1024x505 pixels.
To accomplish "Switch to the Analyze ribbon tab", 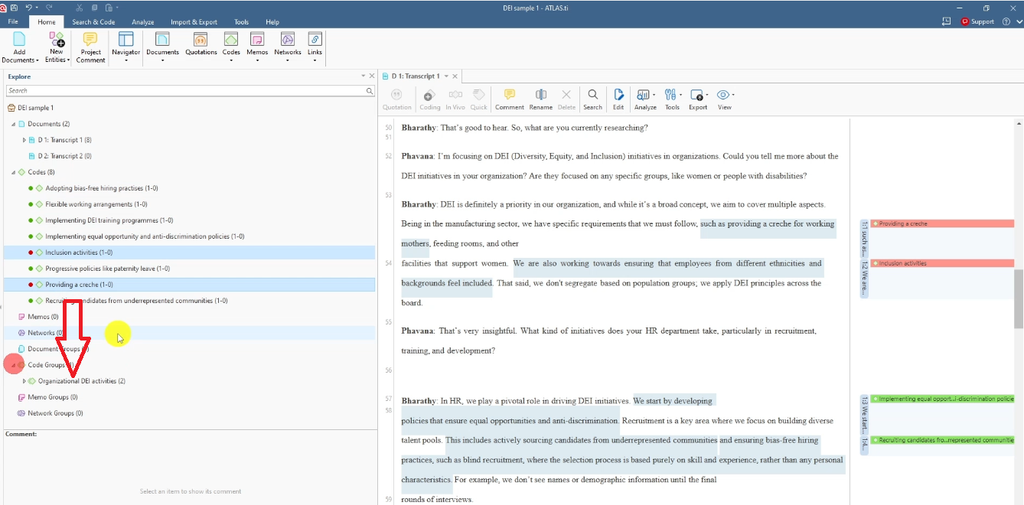I will click(142, 22).
